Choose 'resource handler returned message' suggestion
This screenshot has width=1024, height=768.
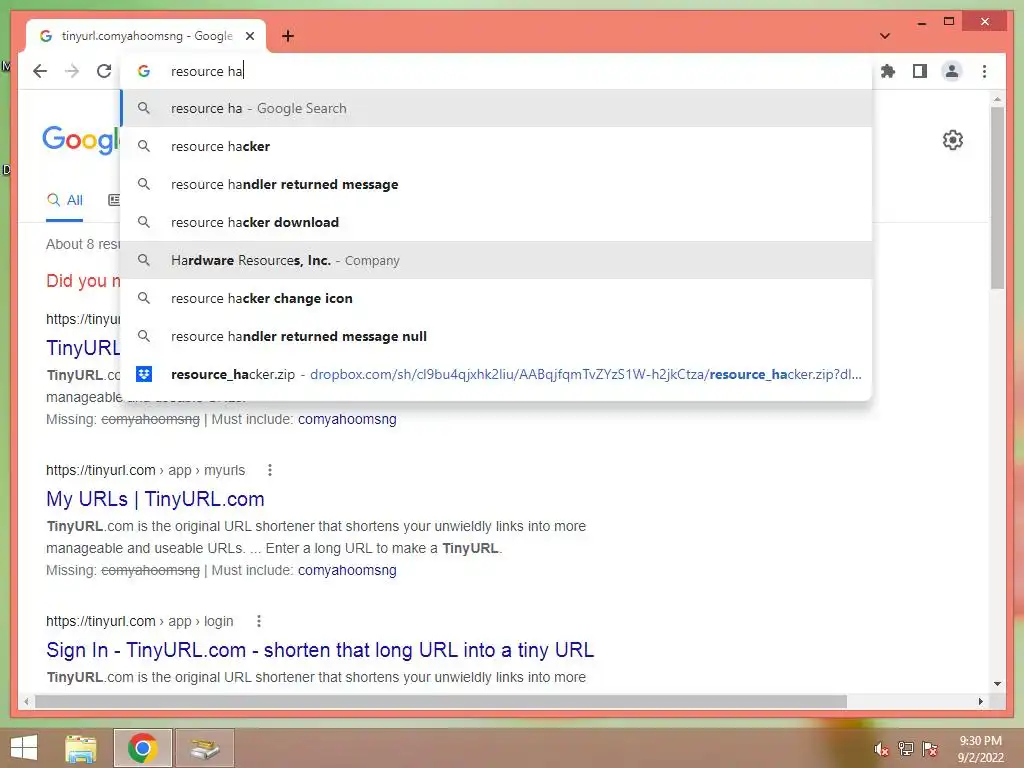pos(496,184)
